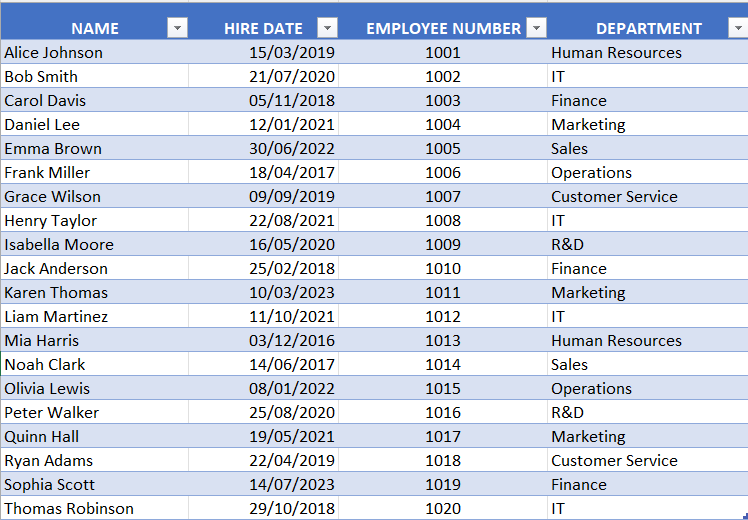
Task: Open the NAME column filter dropdown
Action: point(177,28)
